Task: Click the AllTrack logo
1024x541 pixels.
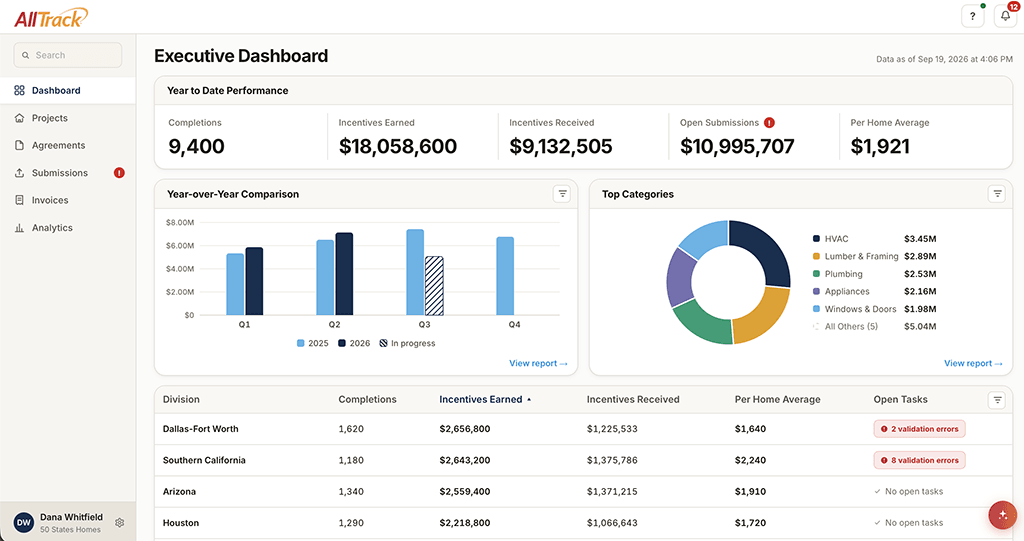Action: pyautogui.click(x=51, y=18)
